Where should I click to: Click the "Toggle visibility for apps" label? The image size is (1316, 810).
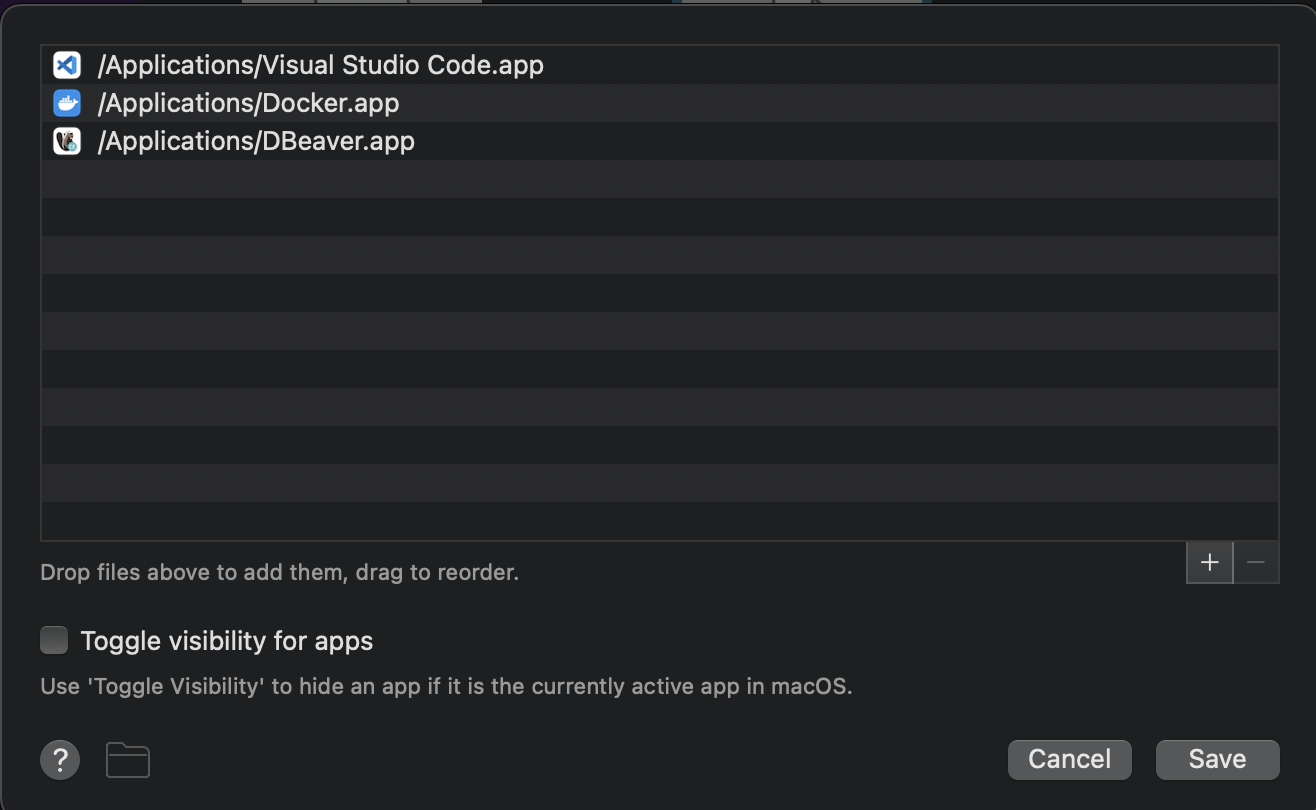pyautogui.click(x=227, y=641)
